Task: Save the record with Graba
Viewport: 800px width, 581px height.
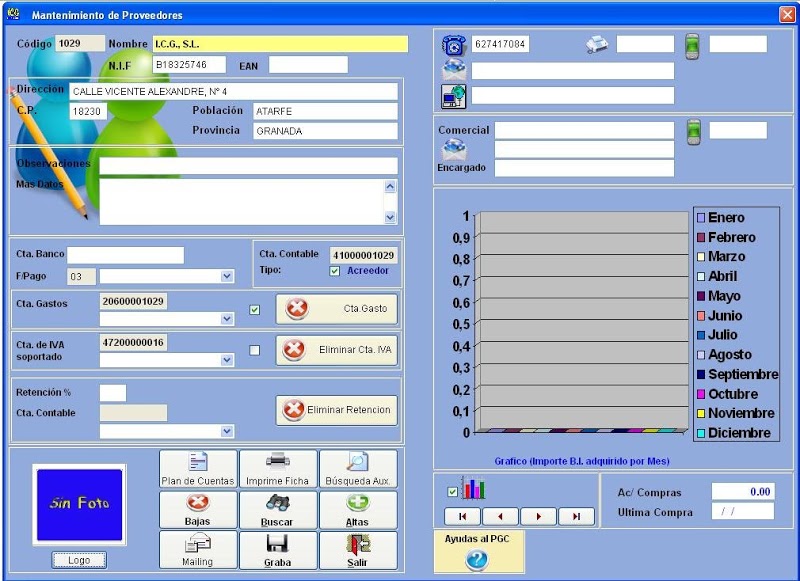Action: tap(278, 550)
